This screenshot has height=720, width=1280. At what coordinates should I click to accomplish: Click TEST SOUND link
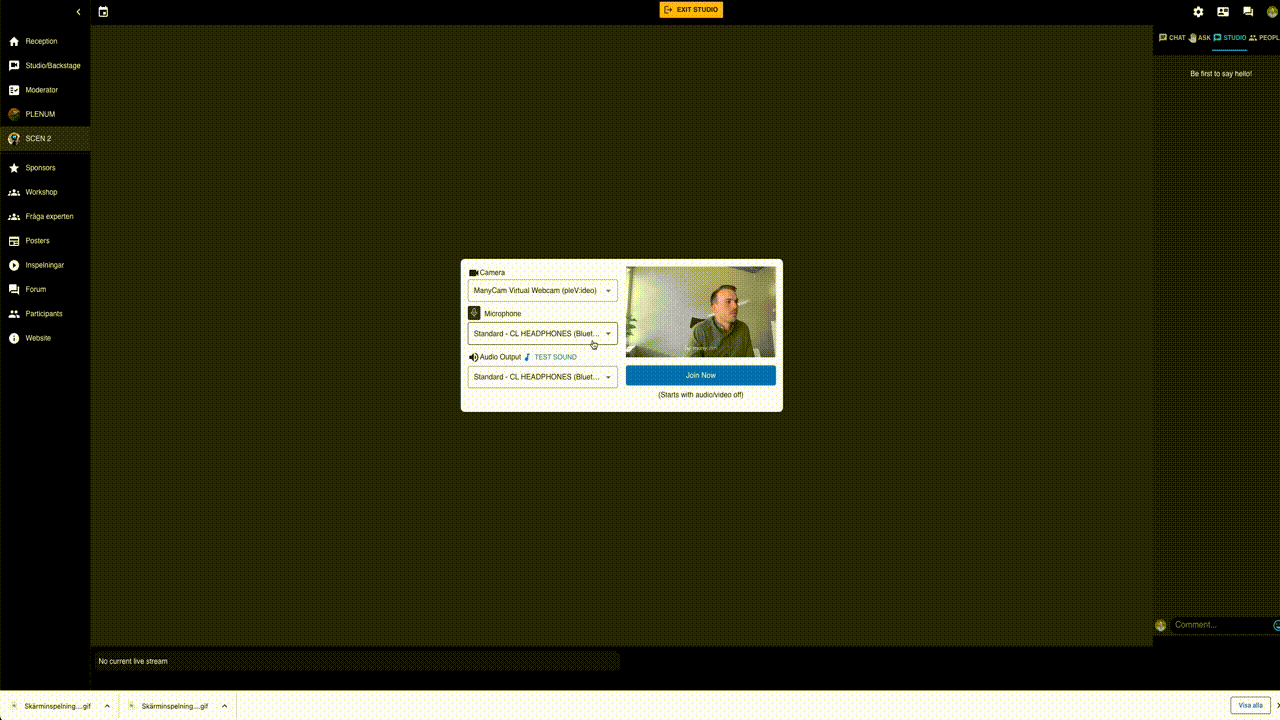pos(555,357)
